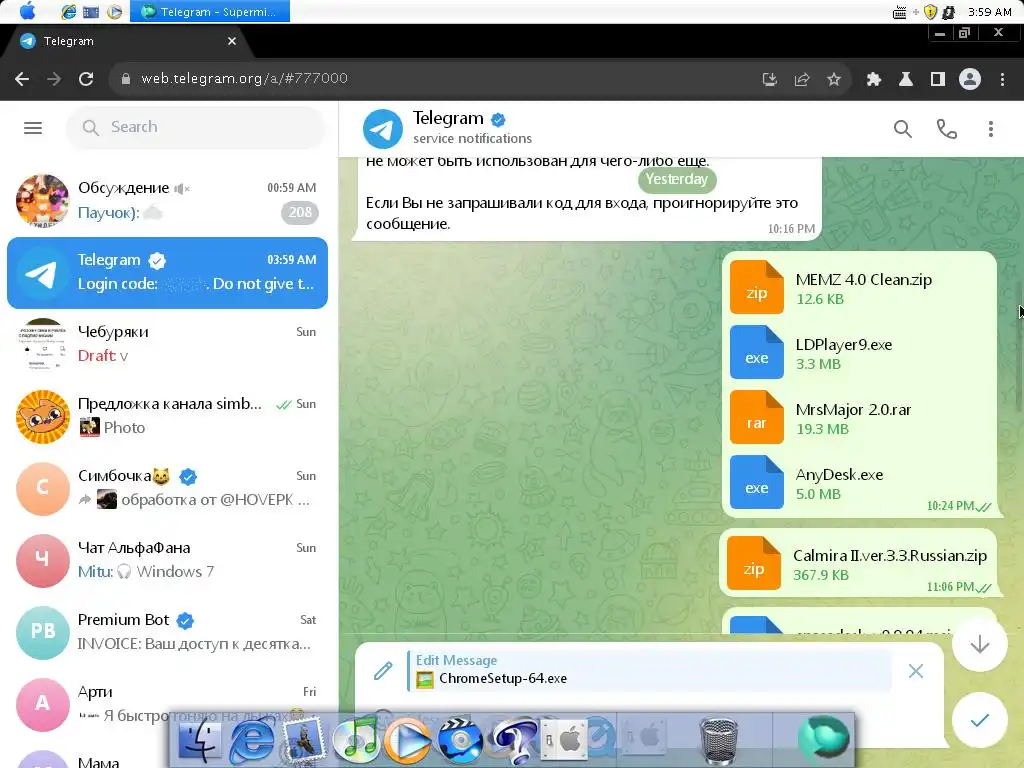Image resolution: width=1024 pixels, height=768 pixels.
Task: Open the Симбочка chat
Action: [x=167, y=488]
